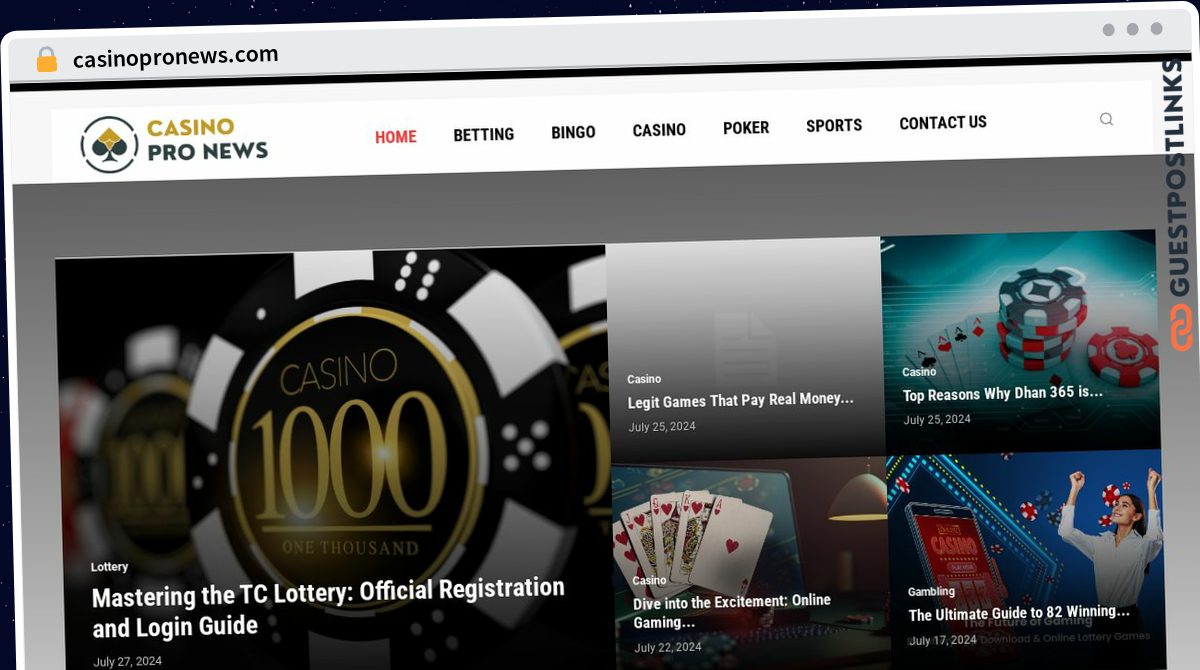Open Ultimate Guide to 82 Winning article
1200x670 pixels.
pyautogui.click(x=1019, y=612)
